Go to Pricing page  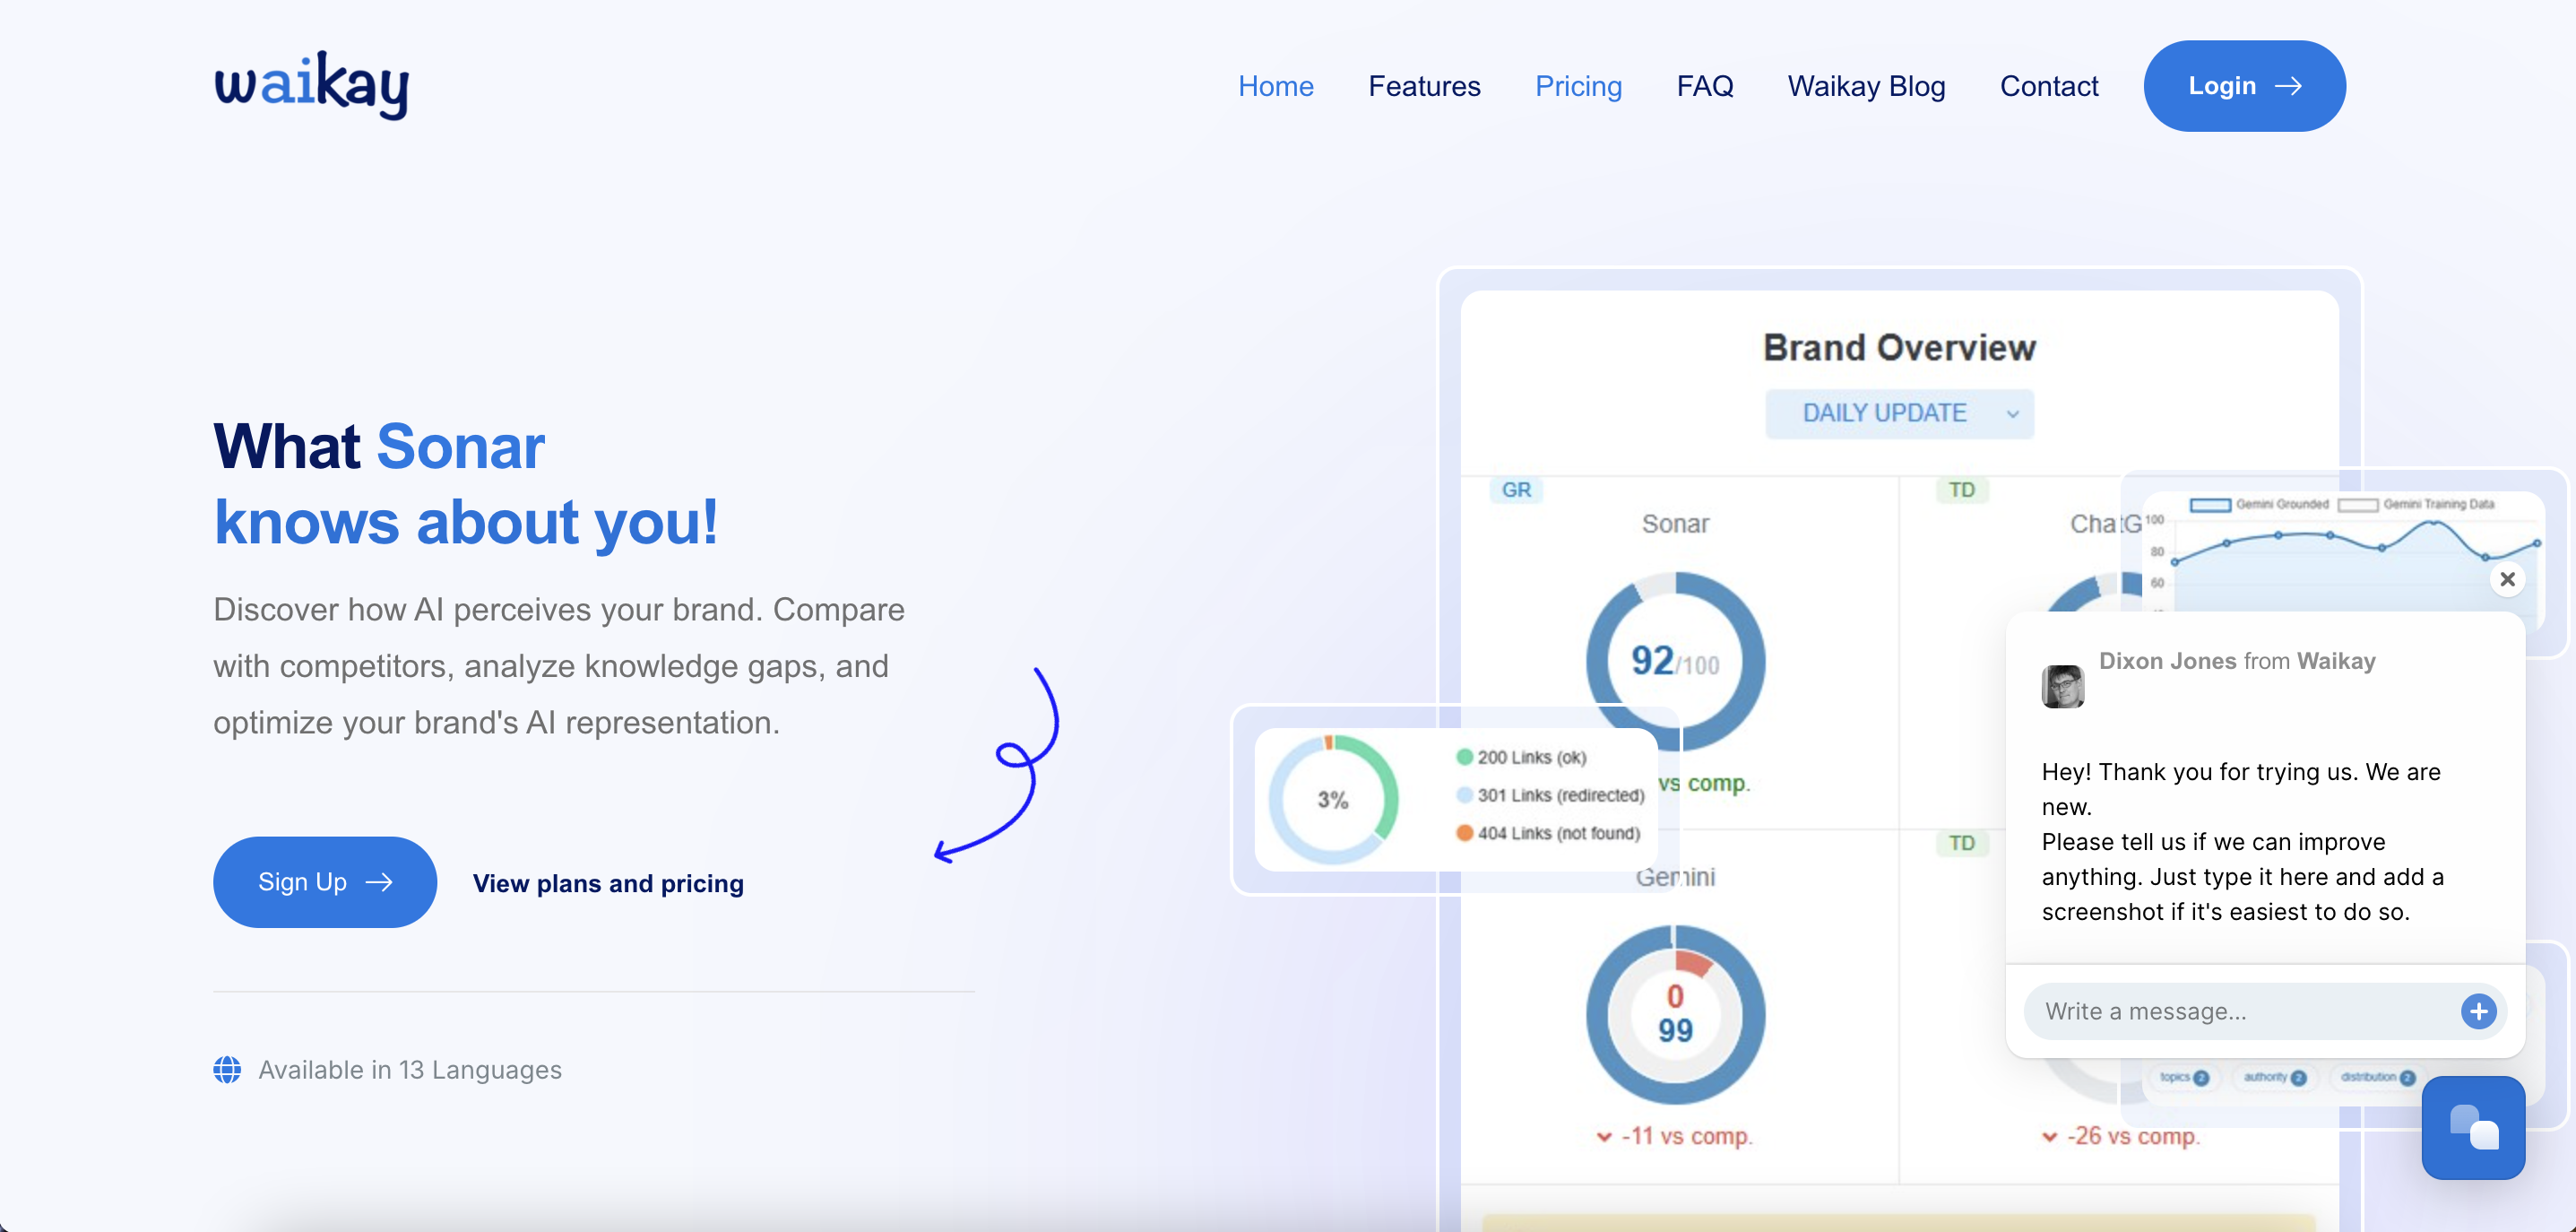click(1578, 86)
